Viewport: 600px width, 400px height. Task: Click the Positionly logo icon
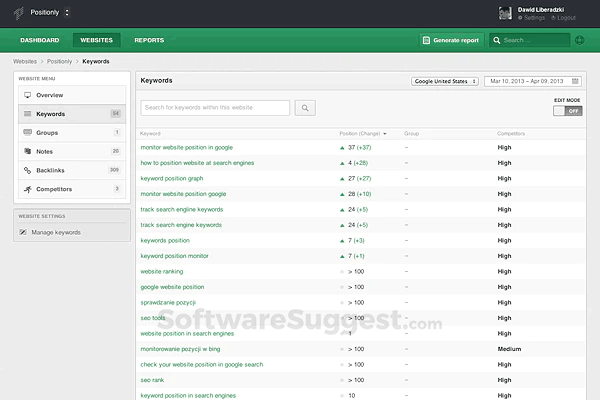pyautogui.click(x=16, y=12)
